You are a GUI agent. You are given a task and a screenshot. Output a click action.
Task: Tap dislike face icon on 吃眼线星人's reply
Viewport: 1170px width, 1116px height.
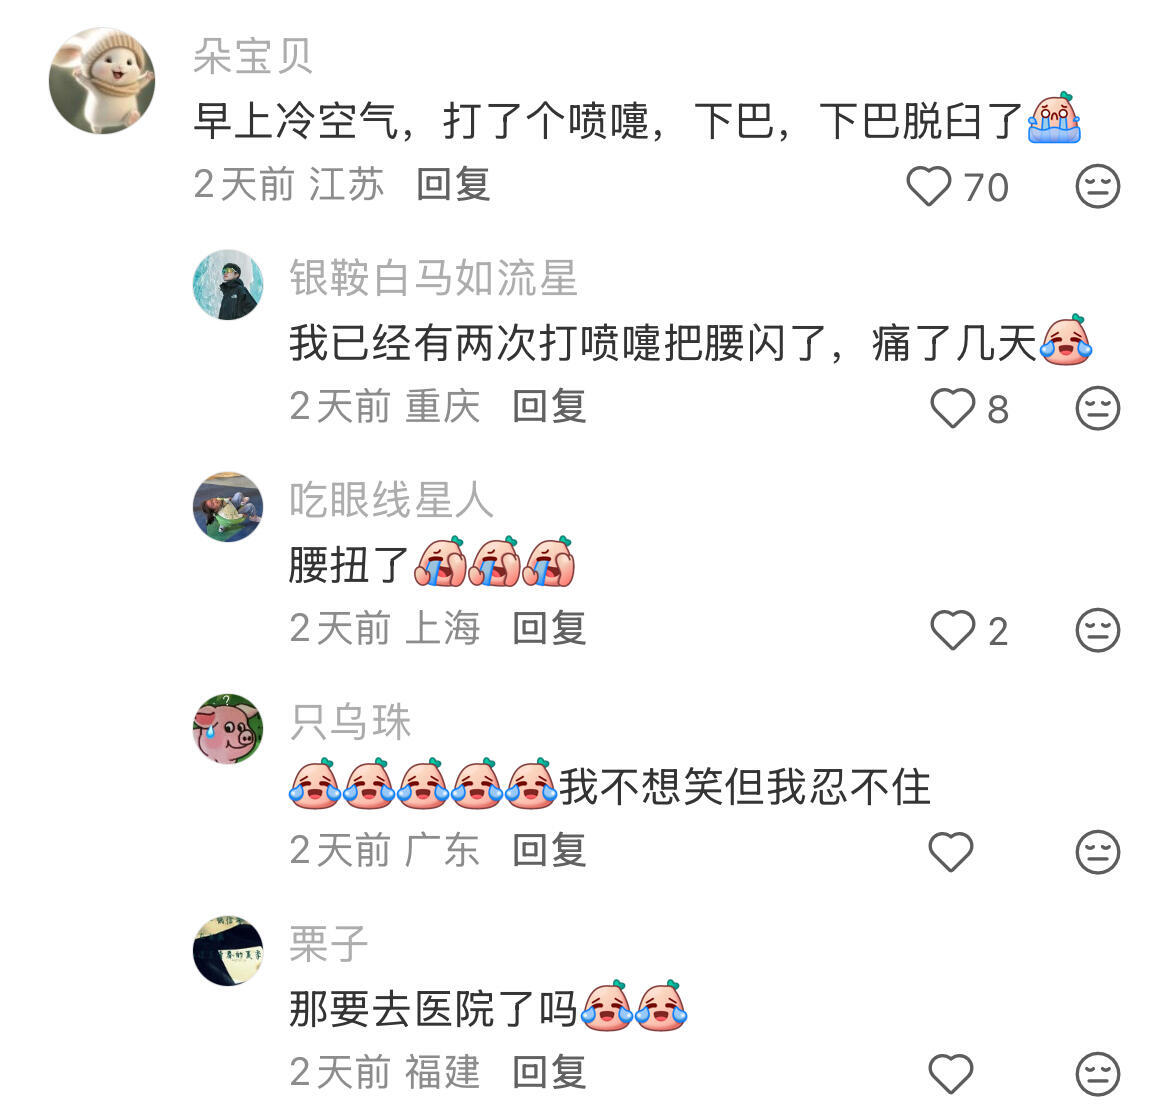(x=1098, y=630)
